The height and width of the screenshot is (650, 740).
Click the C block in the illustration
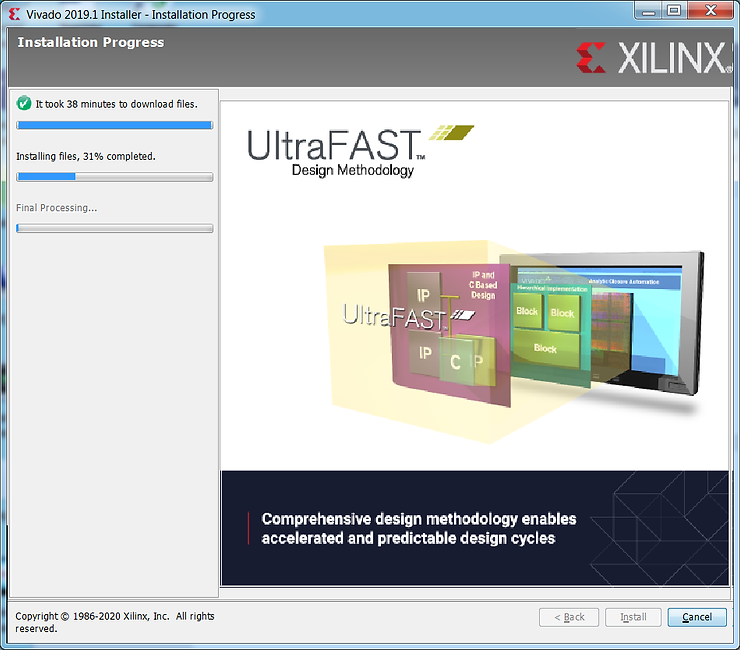coord(456,362)
